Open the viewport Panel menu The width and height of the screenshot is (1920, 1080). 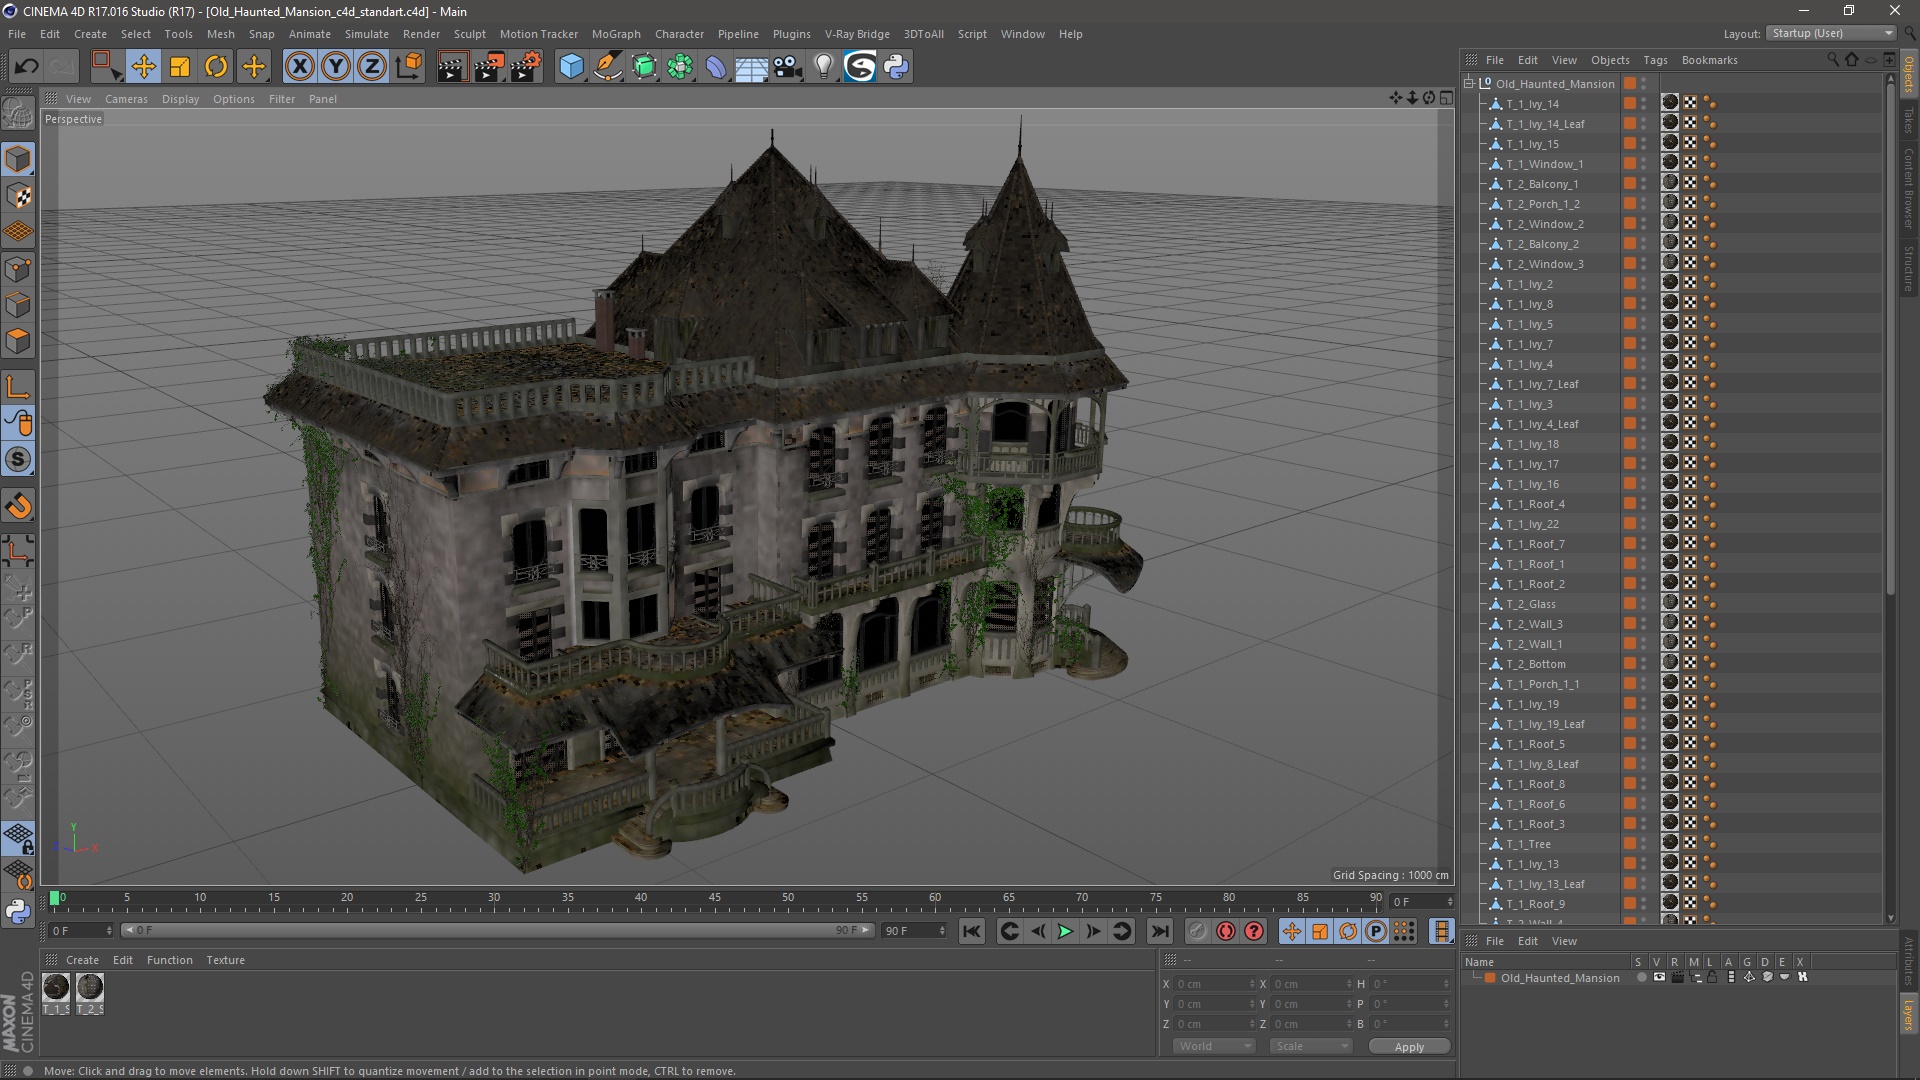coord(322,99)
